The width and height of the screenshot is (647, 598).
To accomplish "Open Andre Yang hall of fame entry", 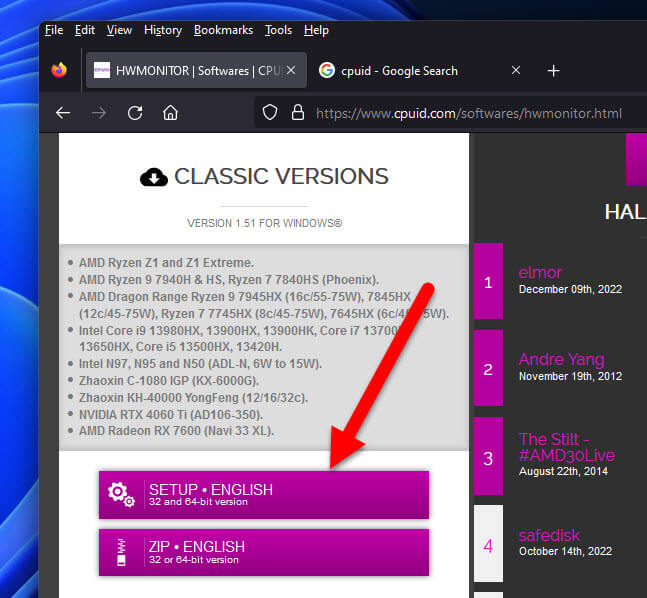I will [x=562, y=359].
